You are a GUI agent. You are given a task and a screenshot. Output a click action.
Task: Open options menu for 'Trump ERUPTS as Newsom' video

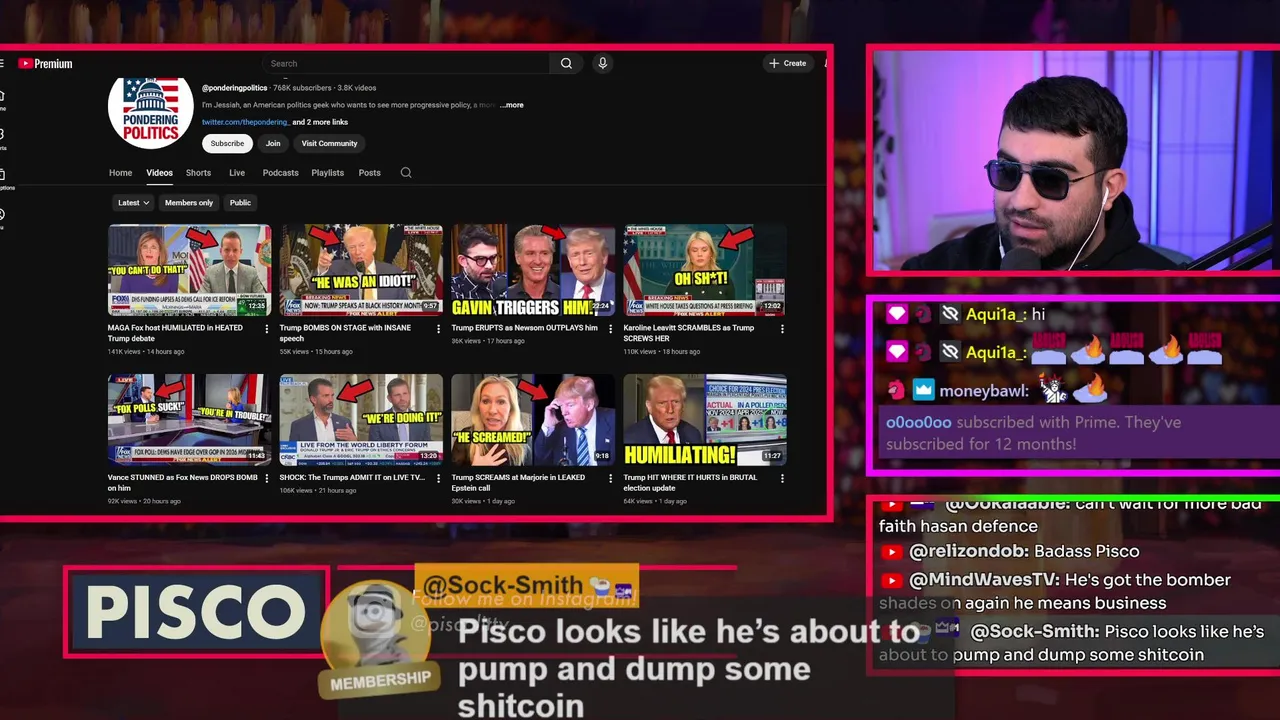610,329
